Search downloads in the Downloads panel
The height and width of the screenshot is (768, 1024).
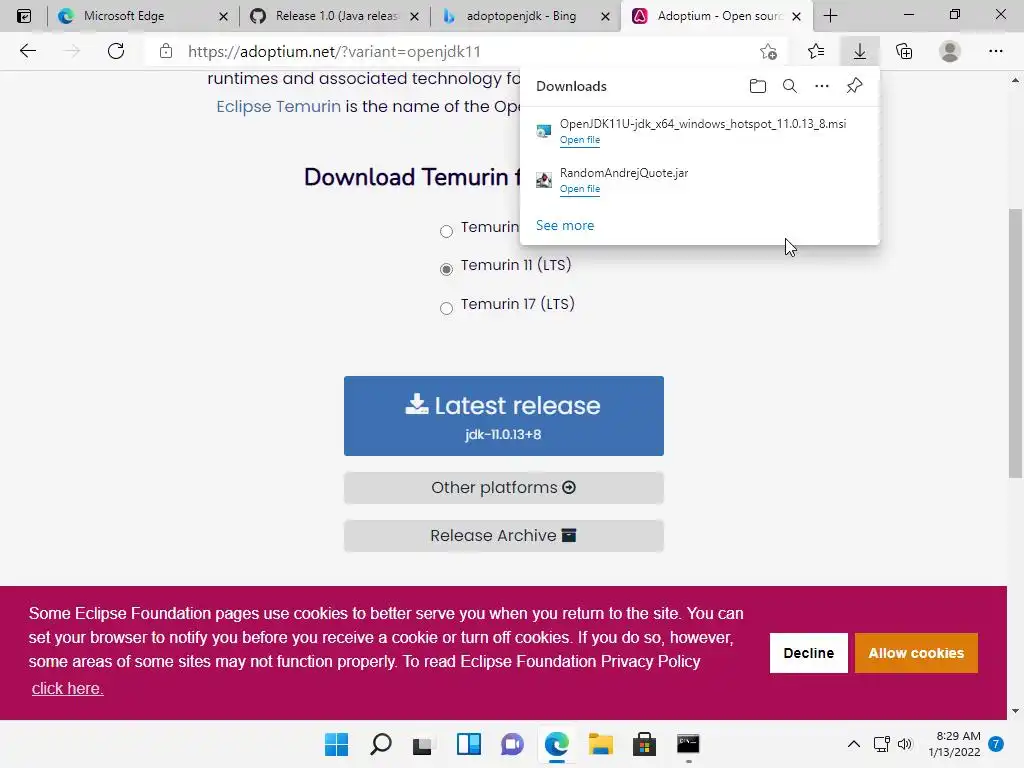point(790,86)
